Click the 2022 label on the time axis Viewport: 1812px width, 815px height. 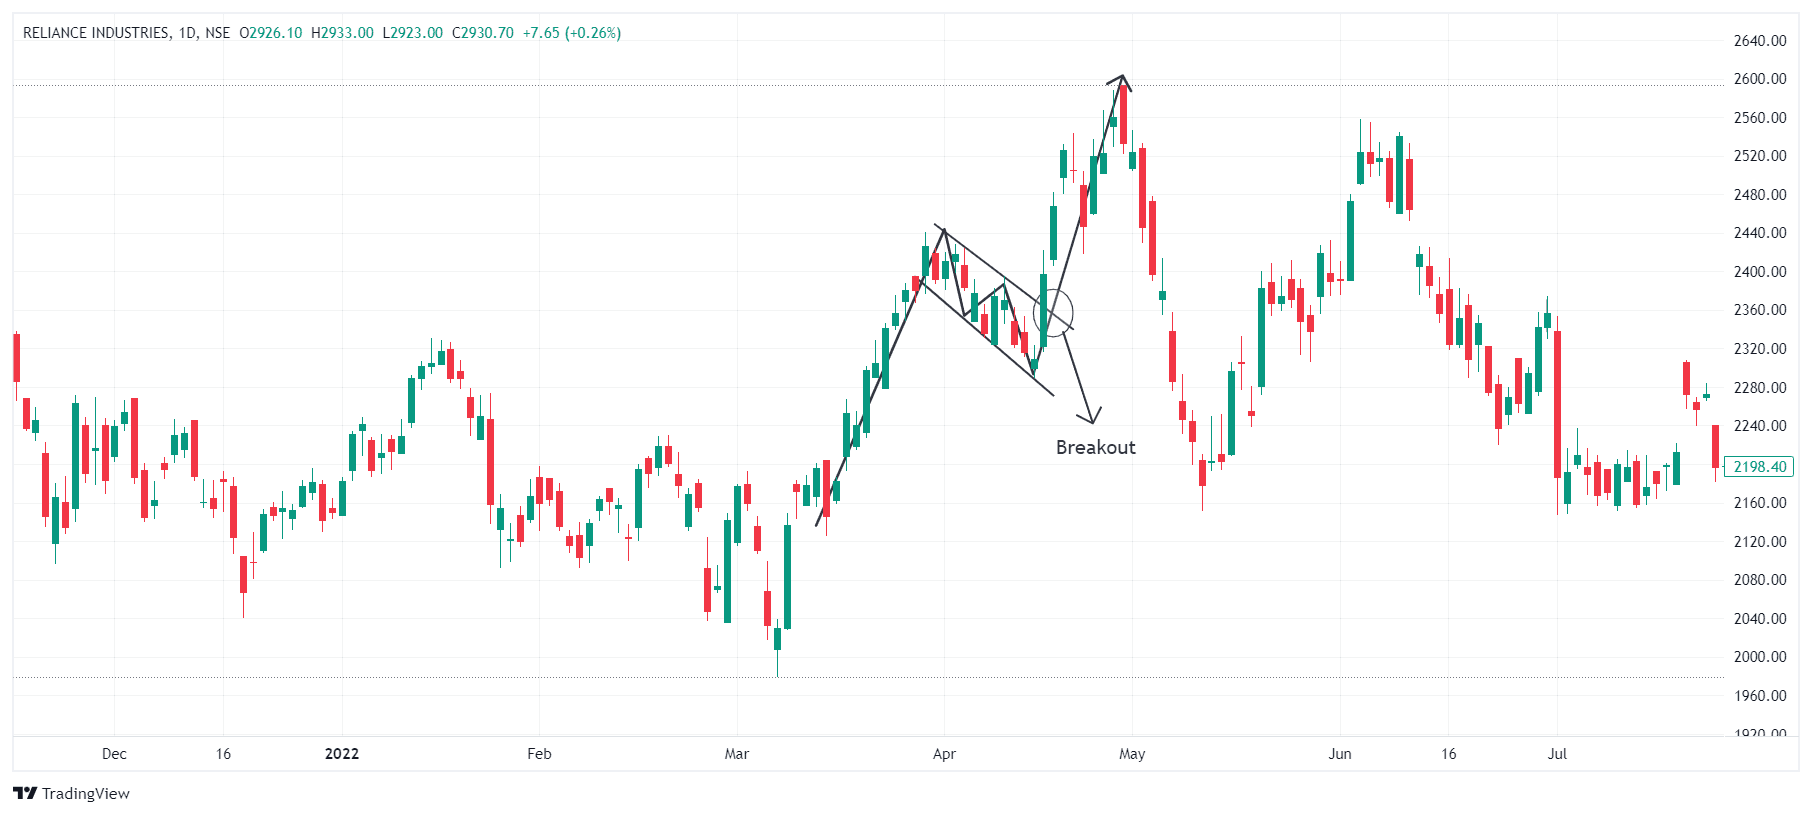coord(342,754)
